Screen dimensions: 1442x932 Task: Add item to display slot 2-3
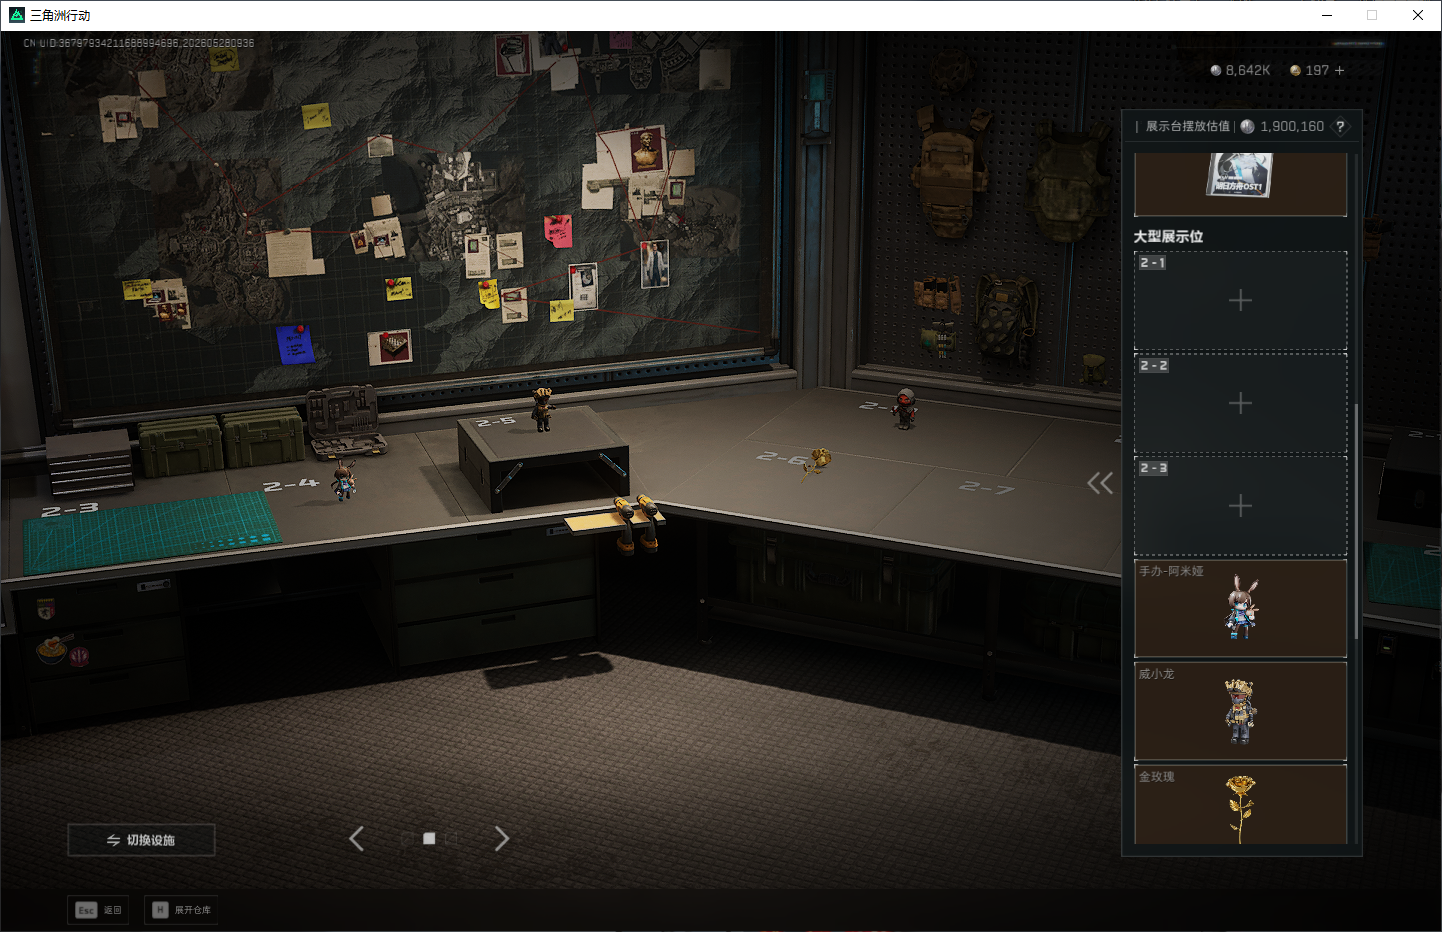[1240, 506]
